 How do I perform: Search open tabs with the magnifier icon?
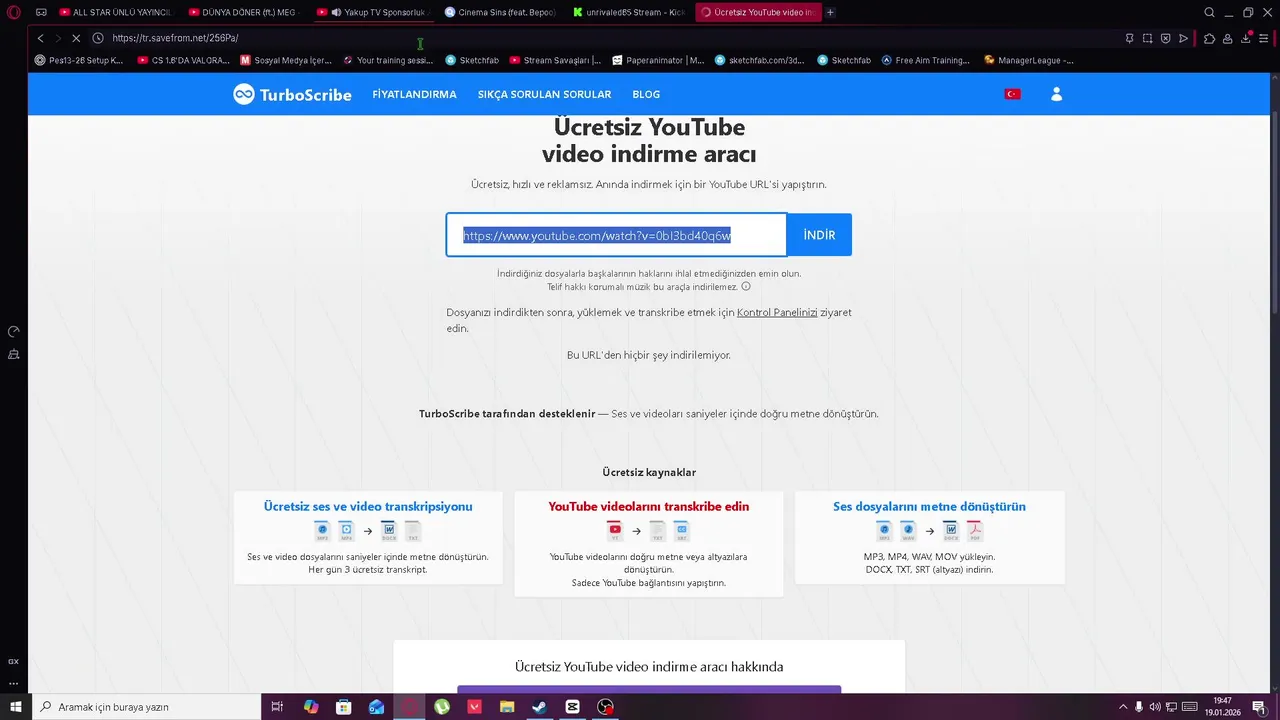click(x=1209, y=12)
